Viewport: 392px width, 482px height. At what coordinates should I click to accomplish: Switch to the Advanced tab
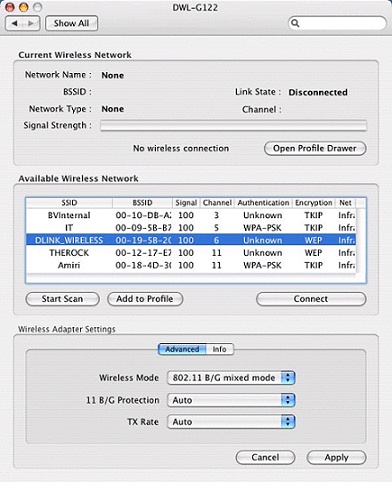[x=182, y=349]
